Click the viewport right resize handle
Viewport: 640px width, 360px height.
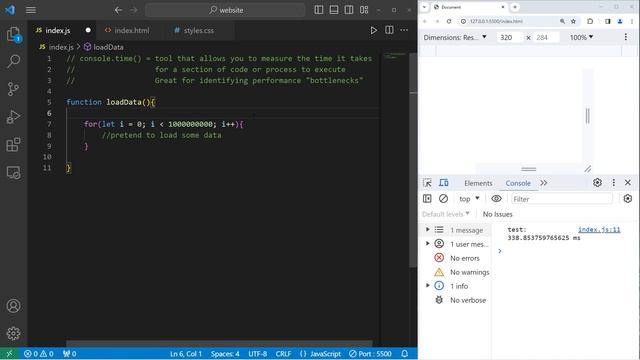pos(588,116)
